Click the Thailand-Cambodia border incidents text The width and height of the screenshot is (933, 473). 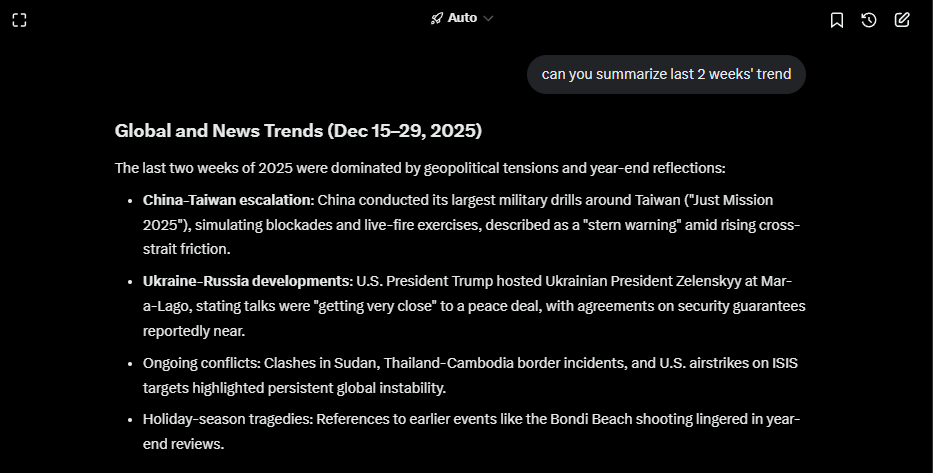pos(461,362)
